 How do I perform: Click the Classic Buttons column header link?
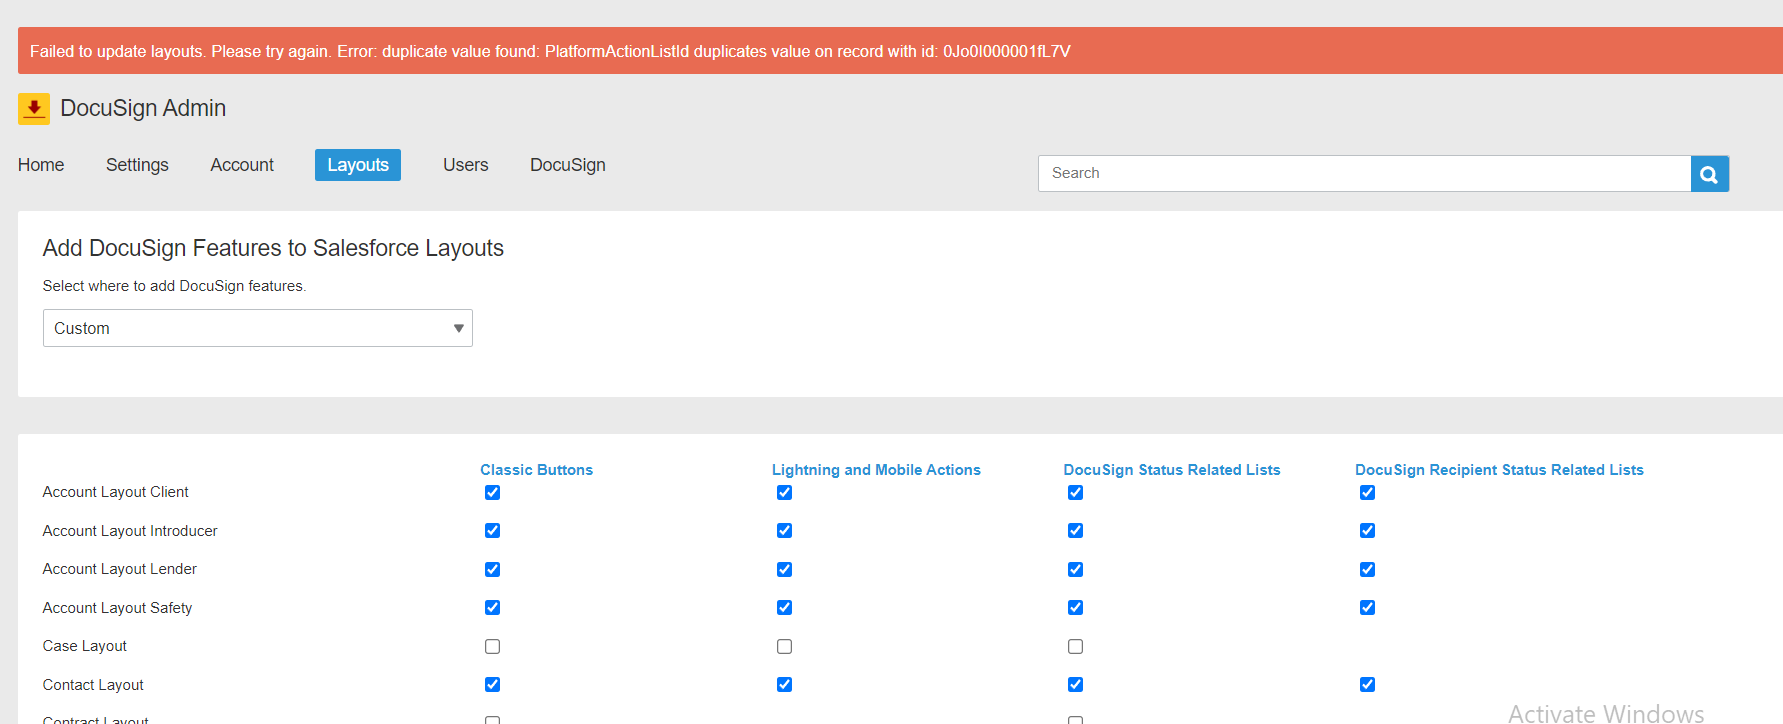click(536, 470)
